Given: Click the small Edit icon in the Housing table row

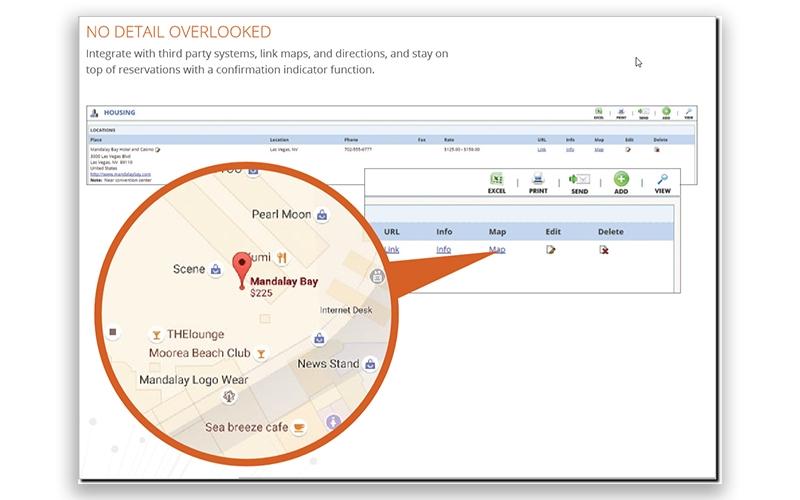Looking at the screenshot, I should coord(628,149).
